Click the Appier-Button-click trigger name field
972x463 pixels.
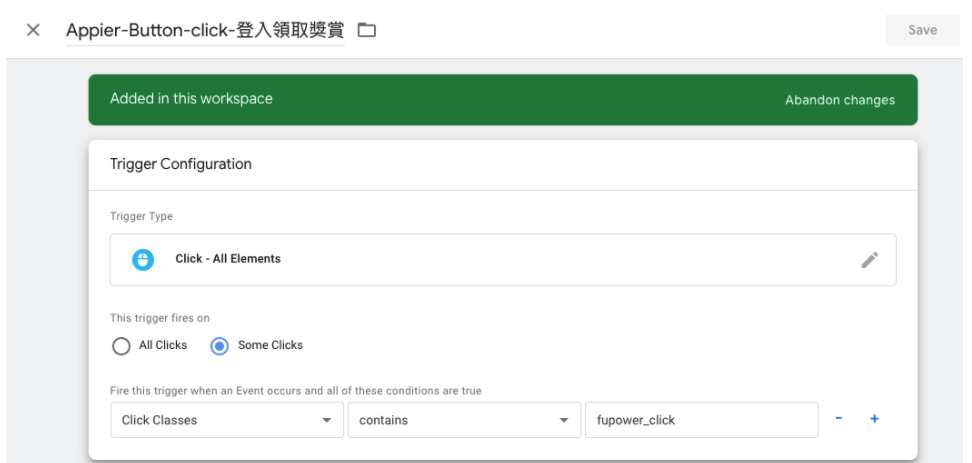(x=204, y=30)
